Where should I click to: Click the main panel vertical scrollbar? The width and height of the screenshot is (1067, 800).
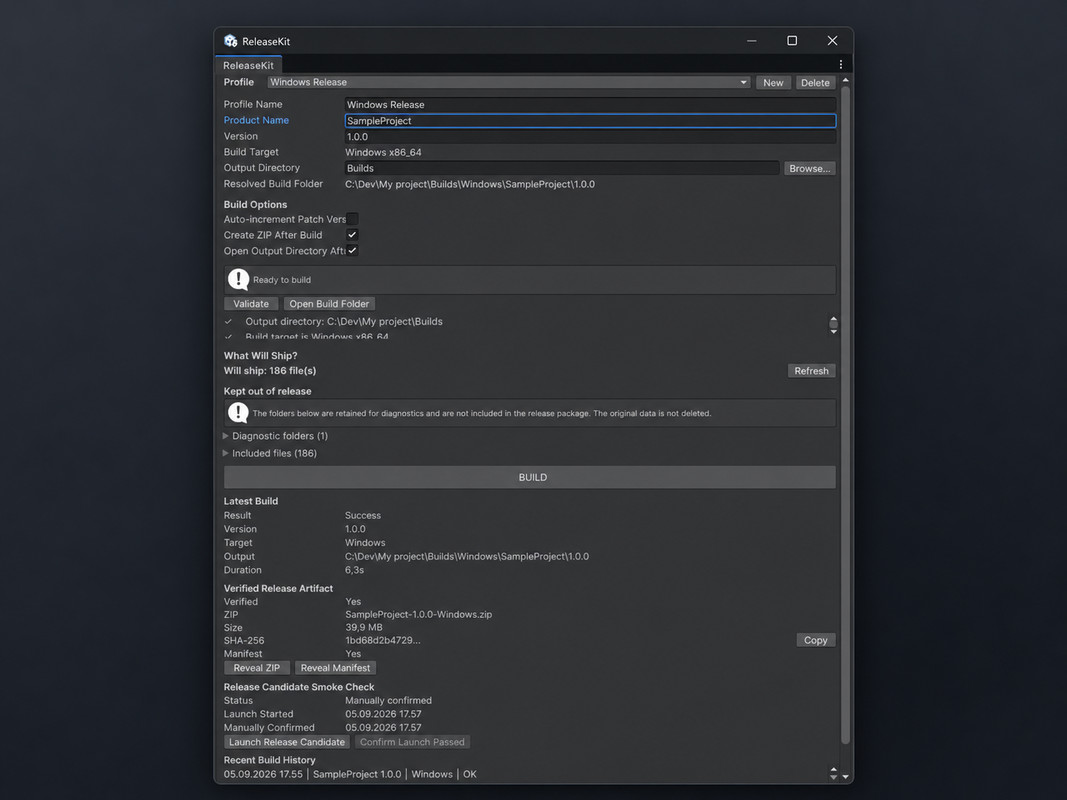click(845, 415)
